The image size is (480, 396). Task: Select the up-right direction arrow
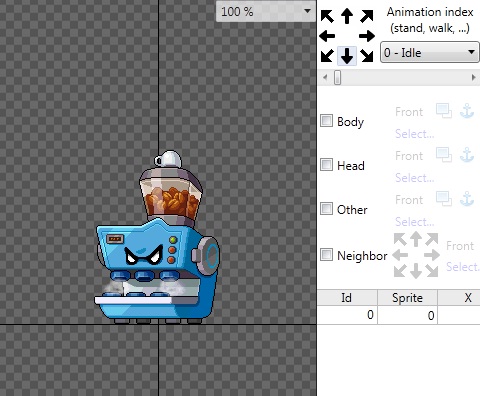pyautogui.click(x=367, y=16)
